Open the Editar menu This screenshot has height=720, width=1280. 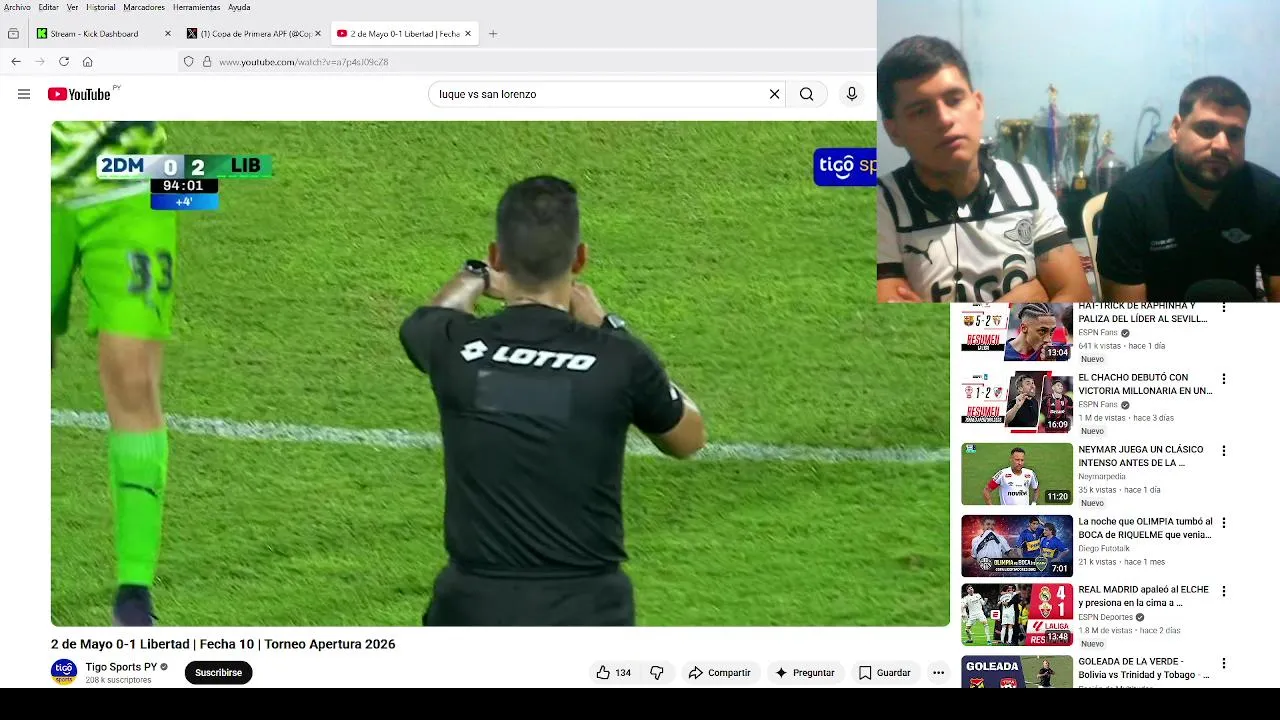[x=48, y=7]
